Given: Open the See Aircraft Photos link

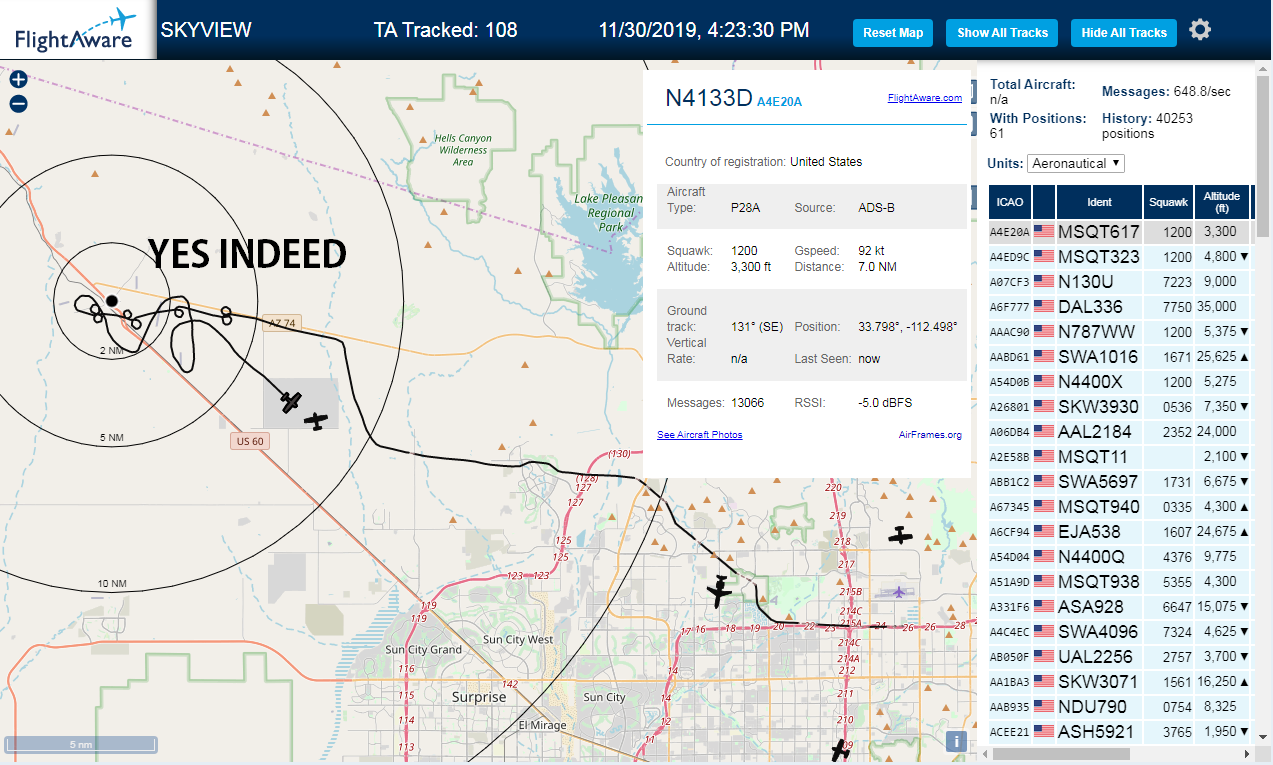Looking at the screenshot, I should tap(700, 435).
